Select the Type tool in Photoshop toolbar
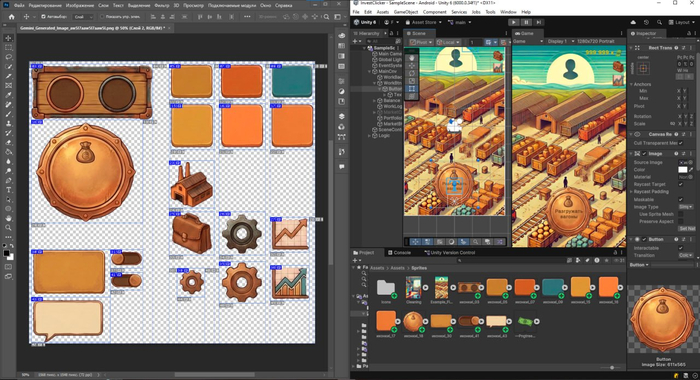700x380 pixels. click(8, 190)
